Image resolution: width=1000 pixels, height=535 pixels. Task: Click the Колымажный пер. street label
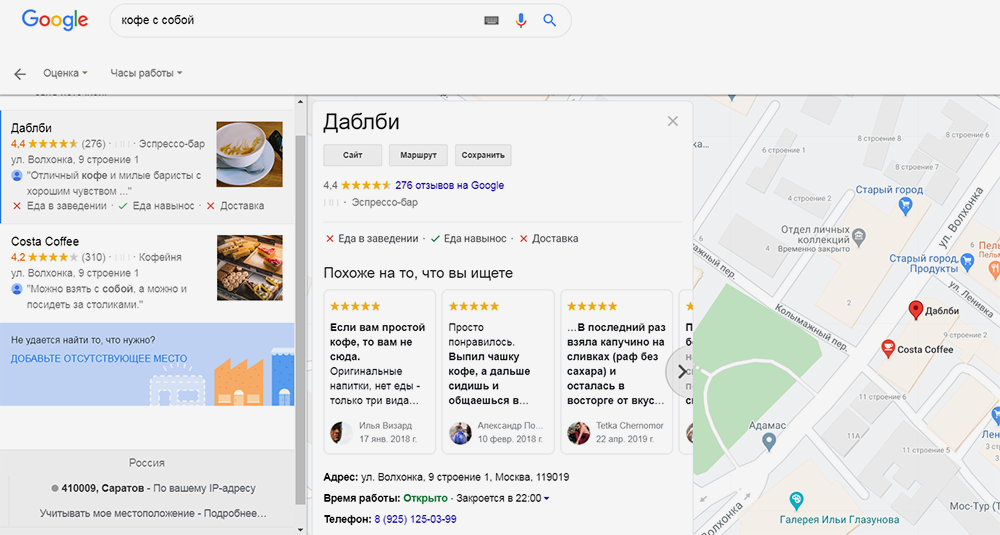pyautogui.click(x=811, y=327)
